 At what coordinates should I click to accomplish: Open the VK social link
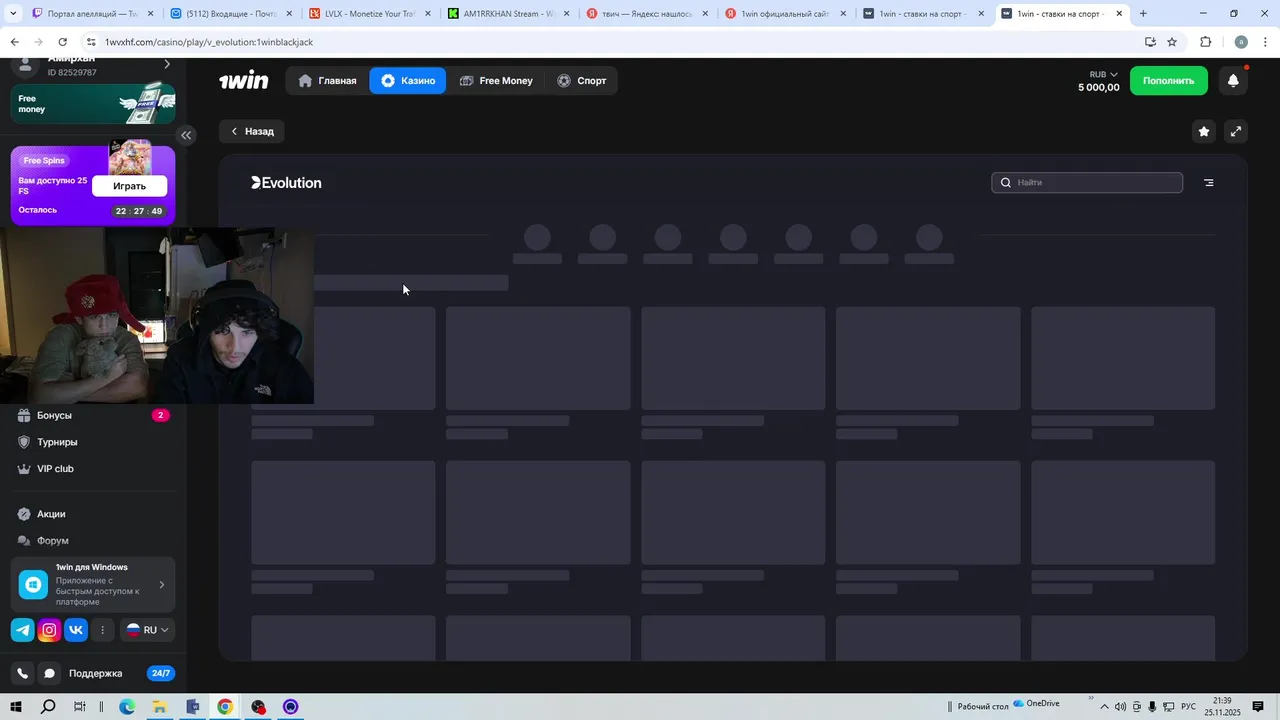pyautogui.click(x=76, y=630)
